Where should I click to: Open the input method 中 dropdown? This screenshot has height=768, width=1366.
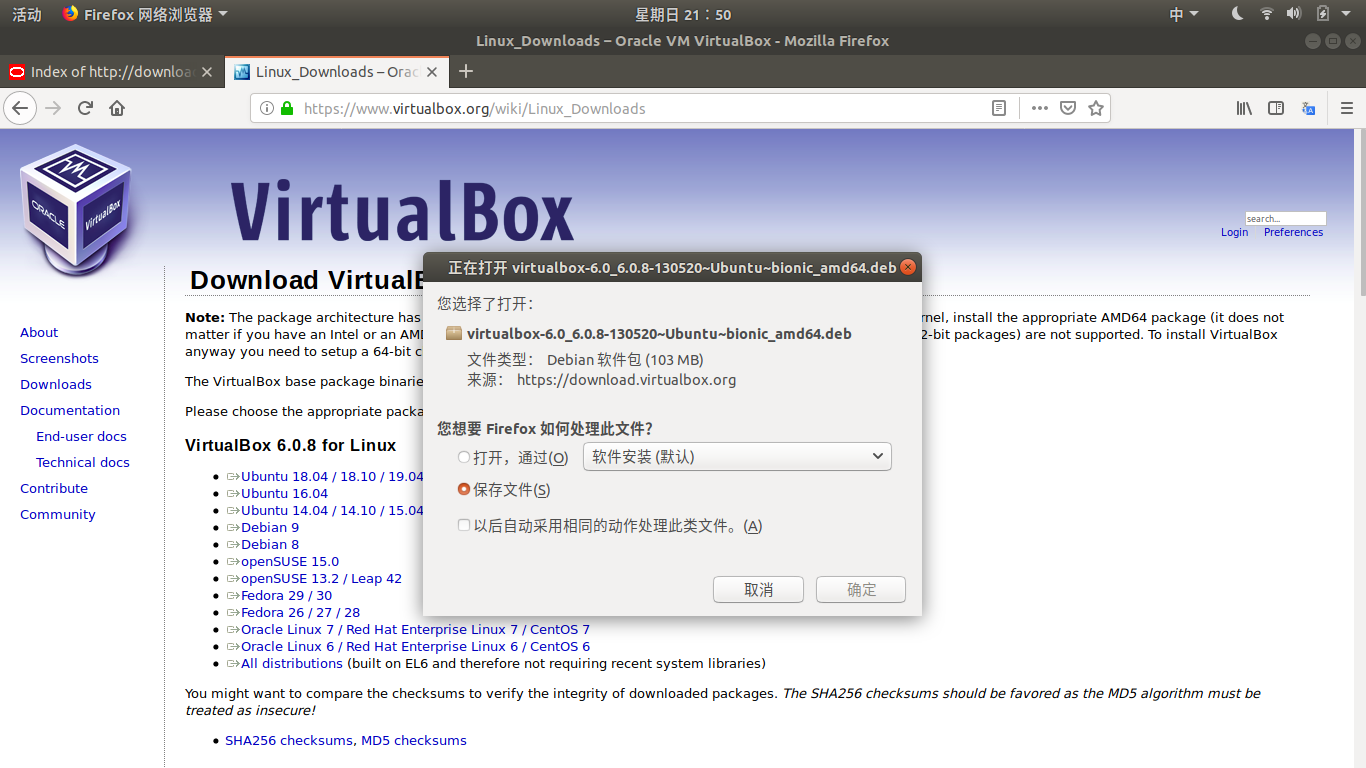point(1184,14)
